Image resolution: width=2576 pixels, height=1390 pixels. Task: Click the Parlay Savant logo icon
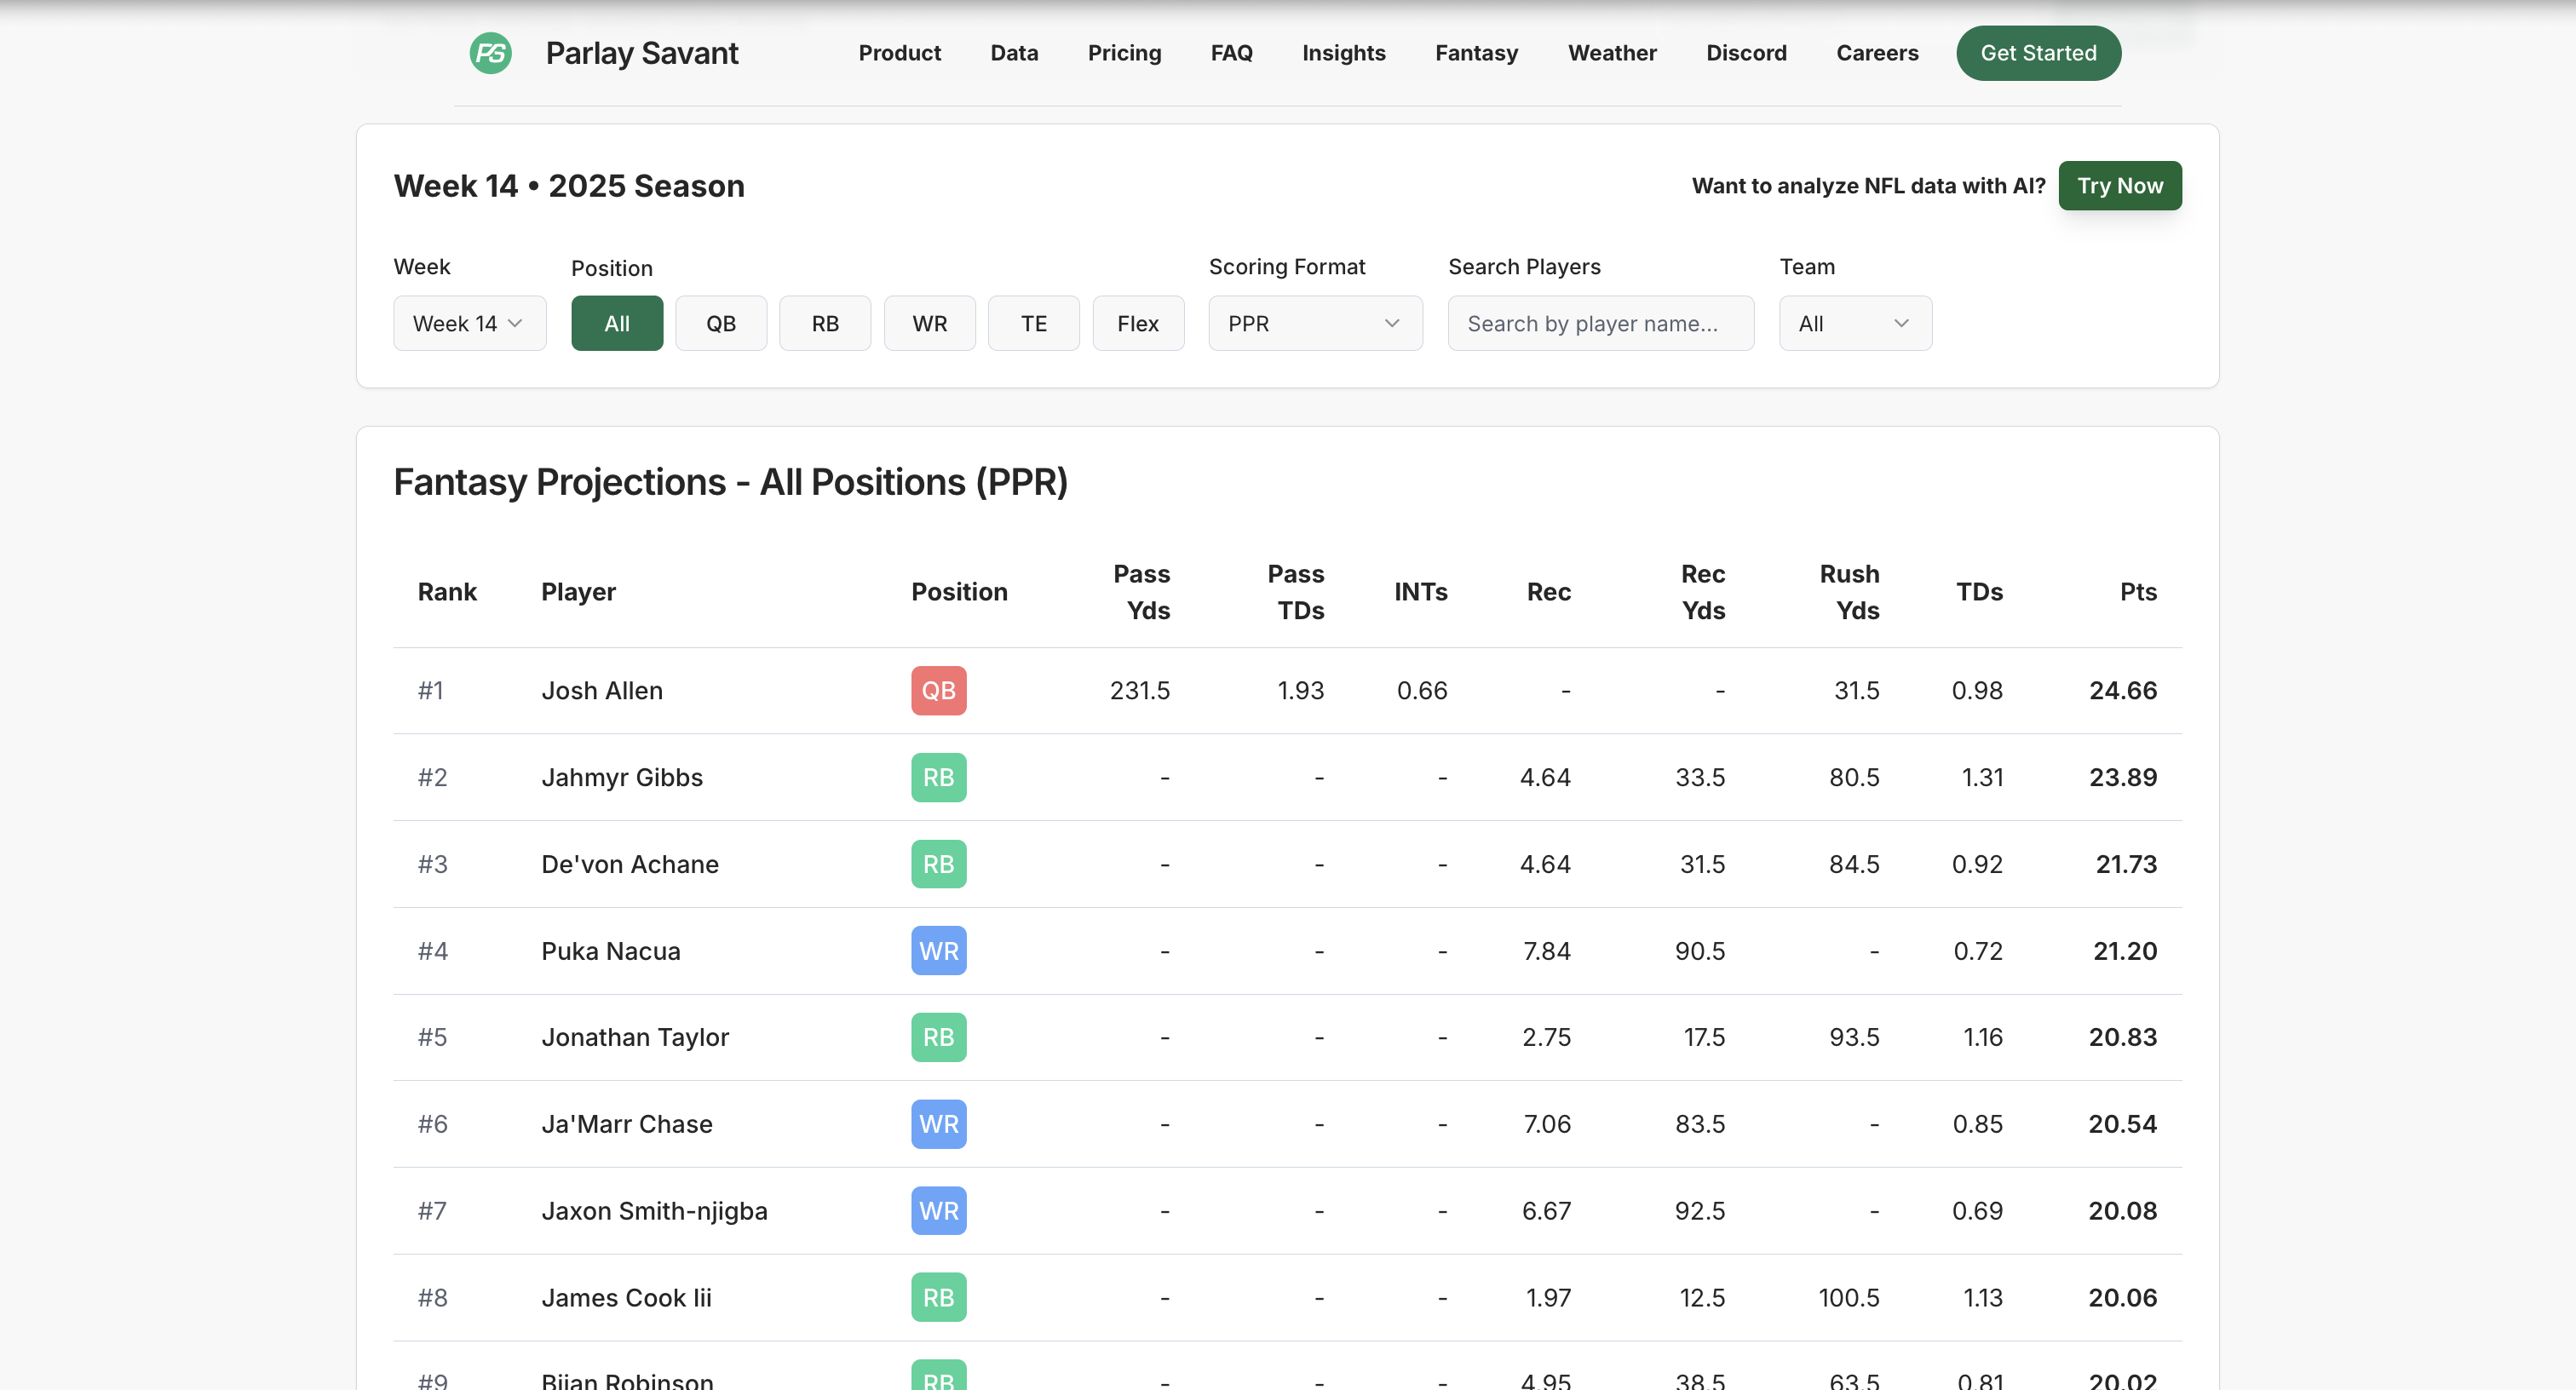pos(490,53)
